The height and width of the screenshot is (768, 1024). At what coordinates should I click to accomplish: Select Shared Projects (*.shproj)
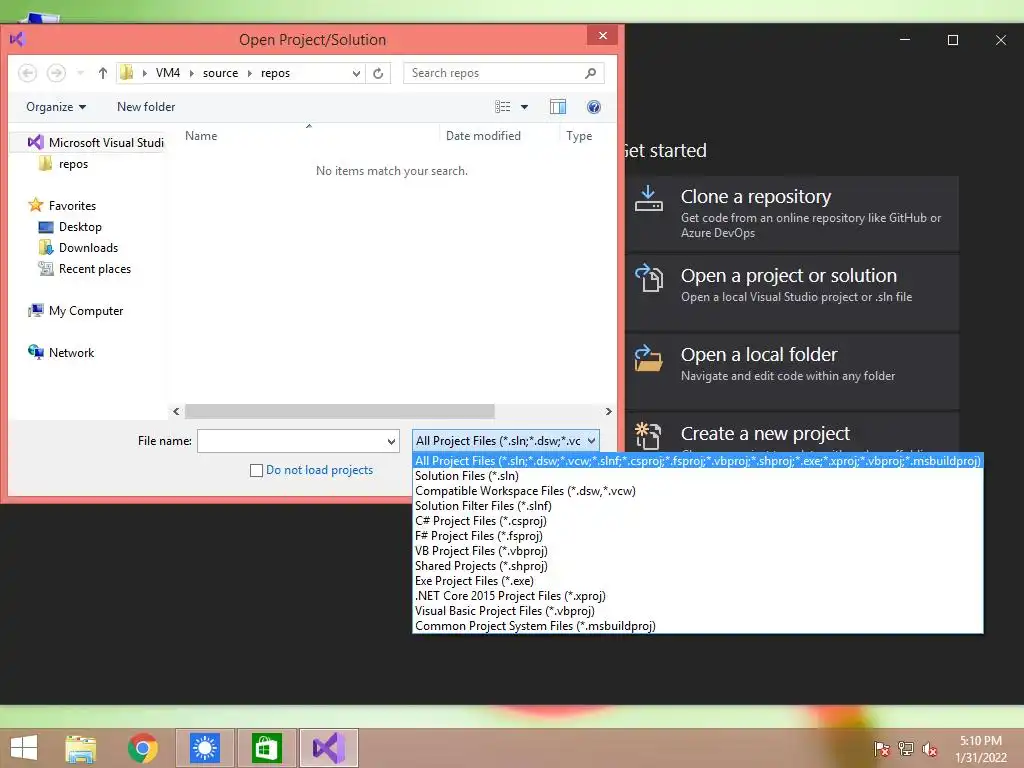tap(697, 566)
